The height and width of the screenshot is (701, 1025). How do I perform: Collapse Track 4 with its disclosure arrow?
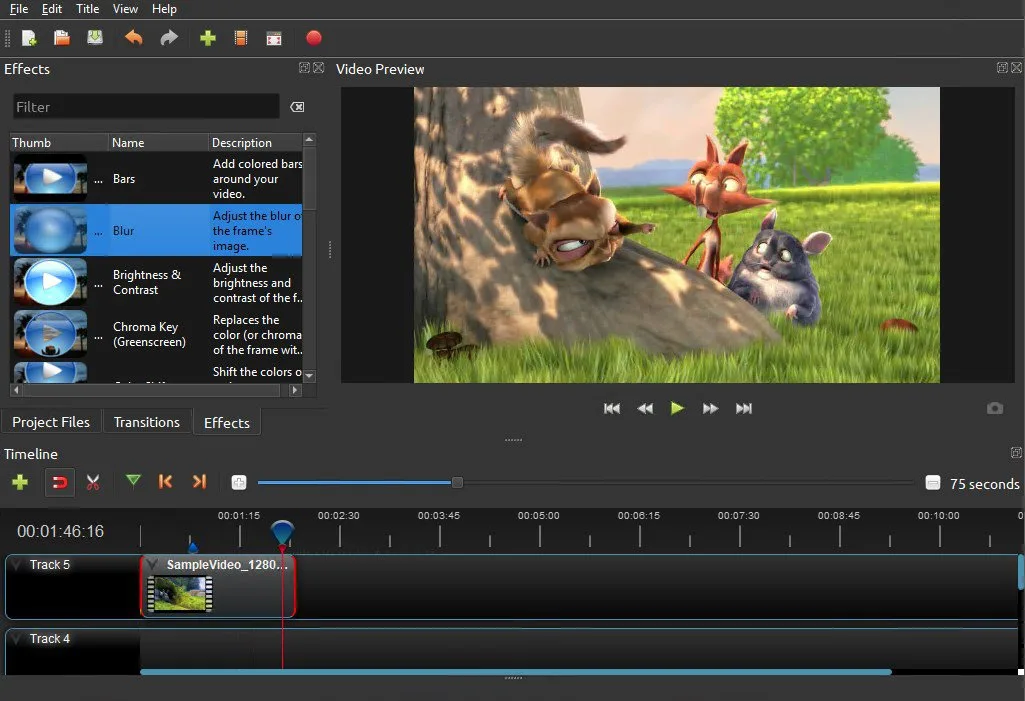click(x=14, y=639)
